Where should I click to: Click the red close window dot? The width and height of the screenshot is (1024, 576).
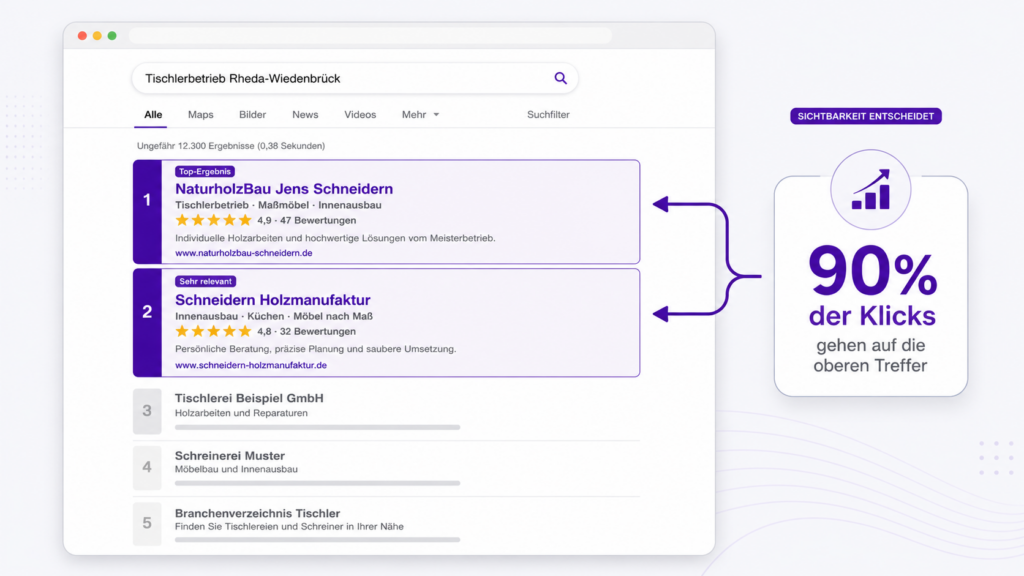tap(82, 36)
